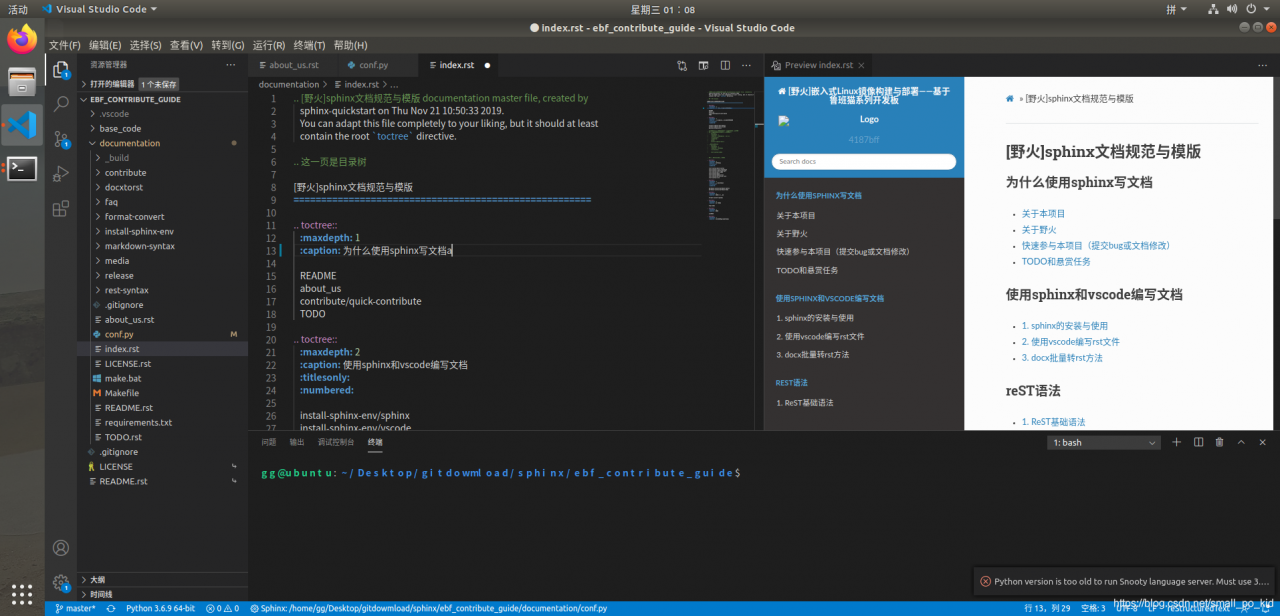Screen dimensions: 1280x616
Task: Open the explorer panel ellipsis menu
Action: coord(231,65)
